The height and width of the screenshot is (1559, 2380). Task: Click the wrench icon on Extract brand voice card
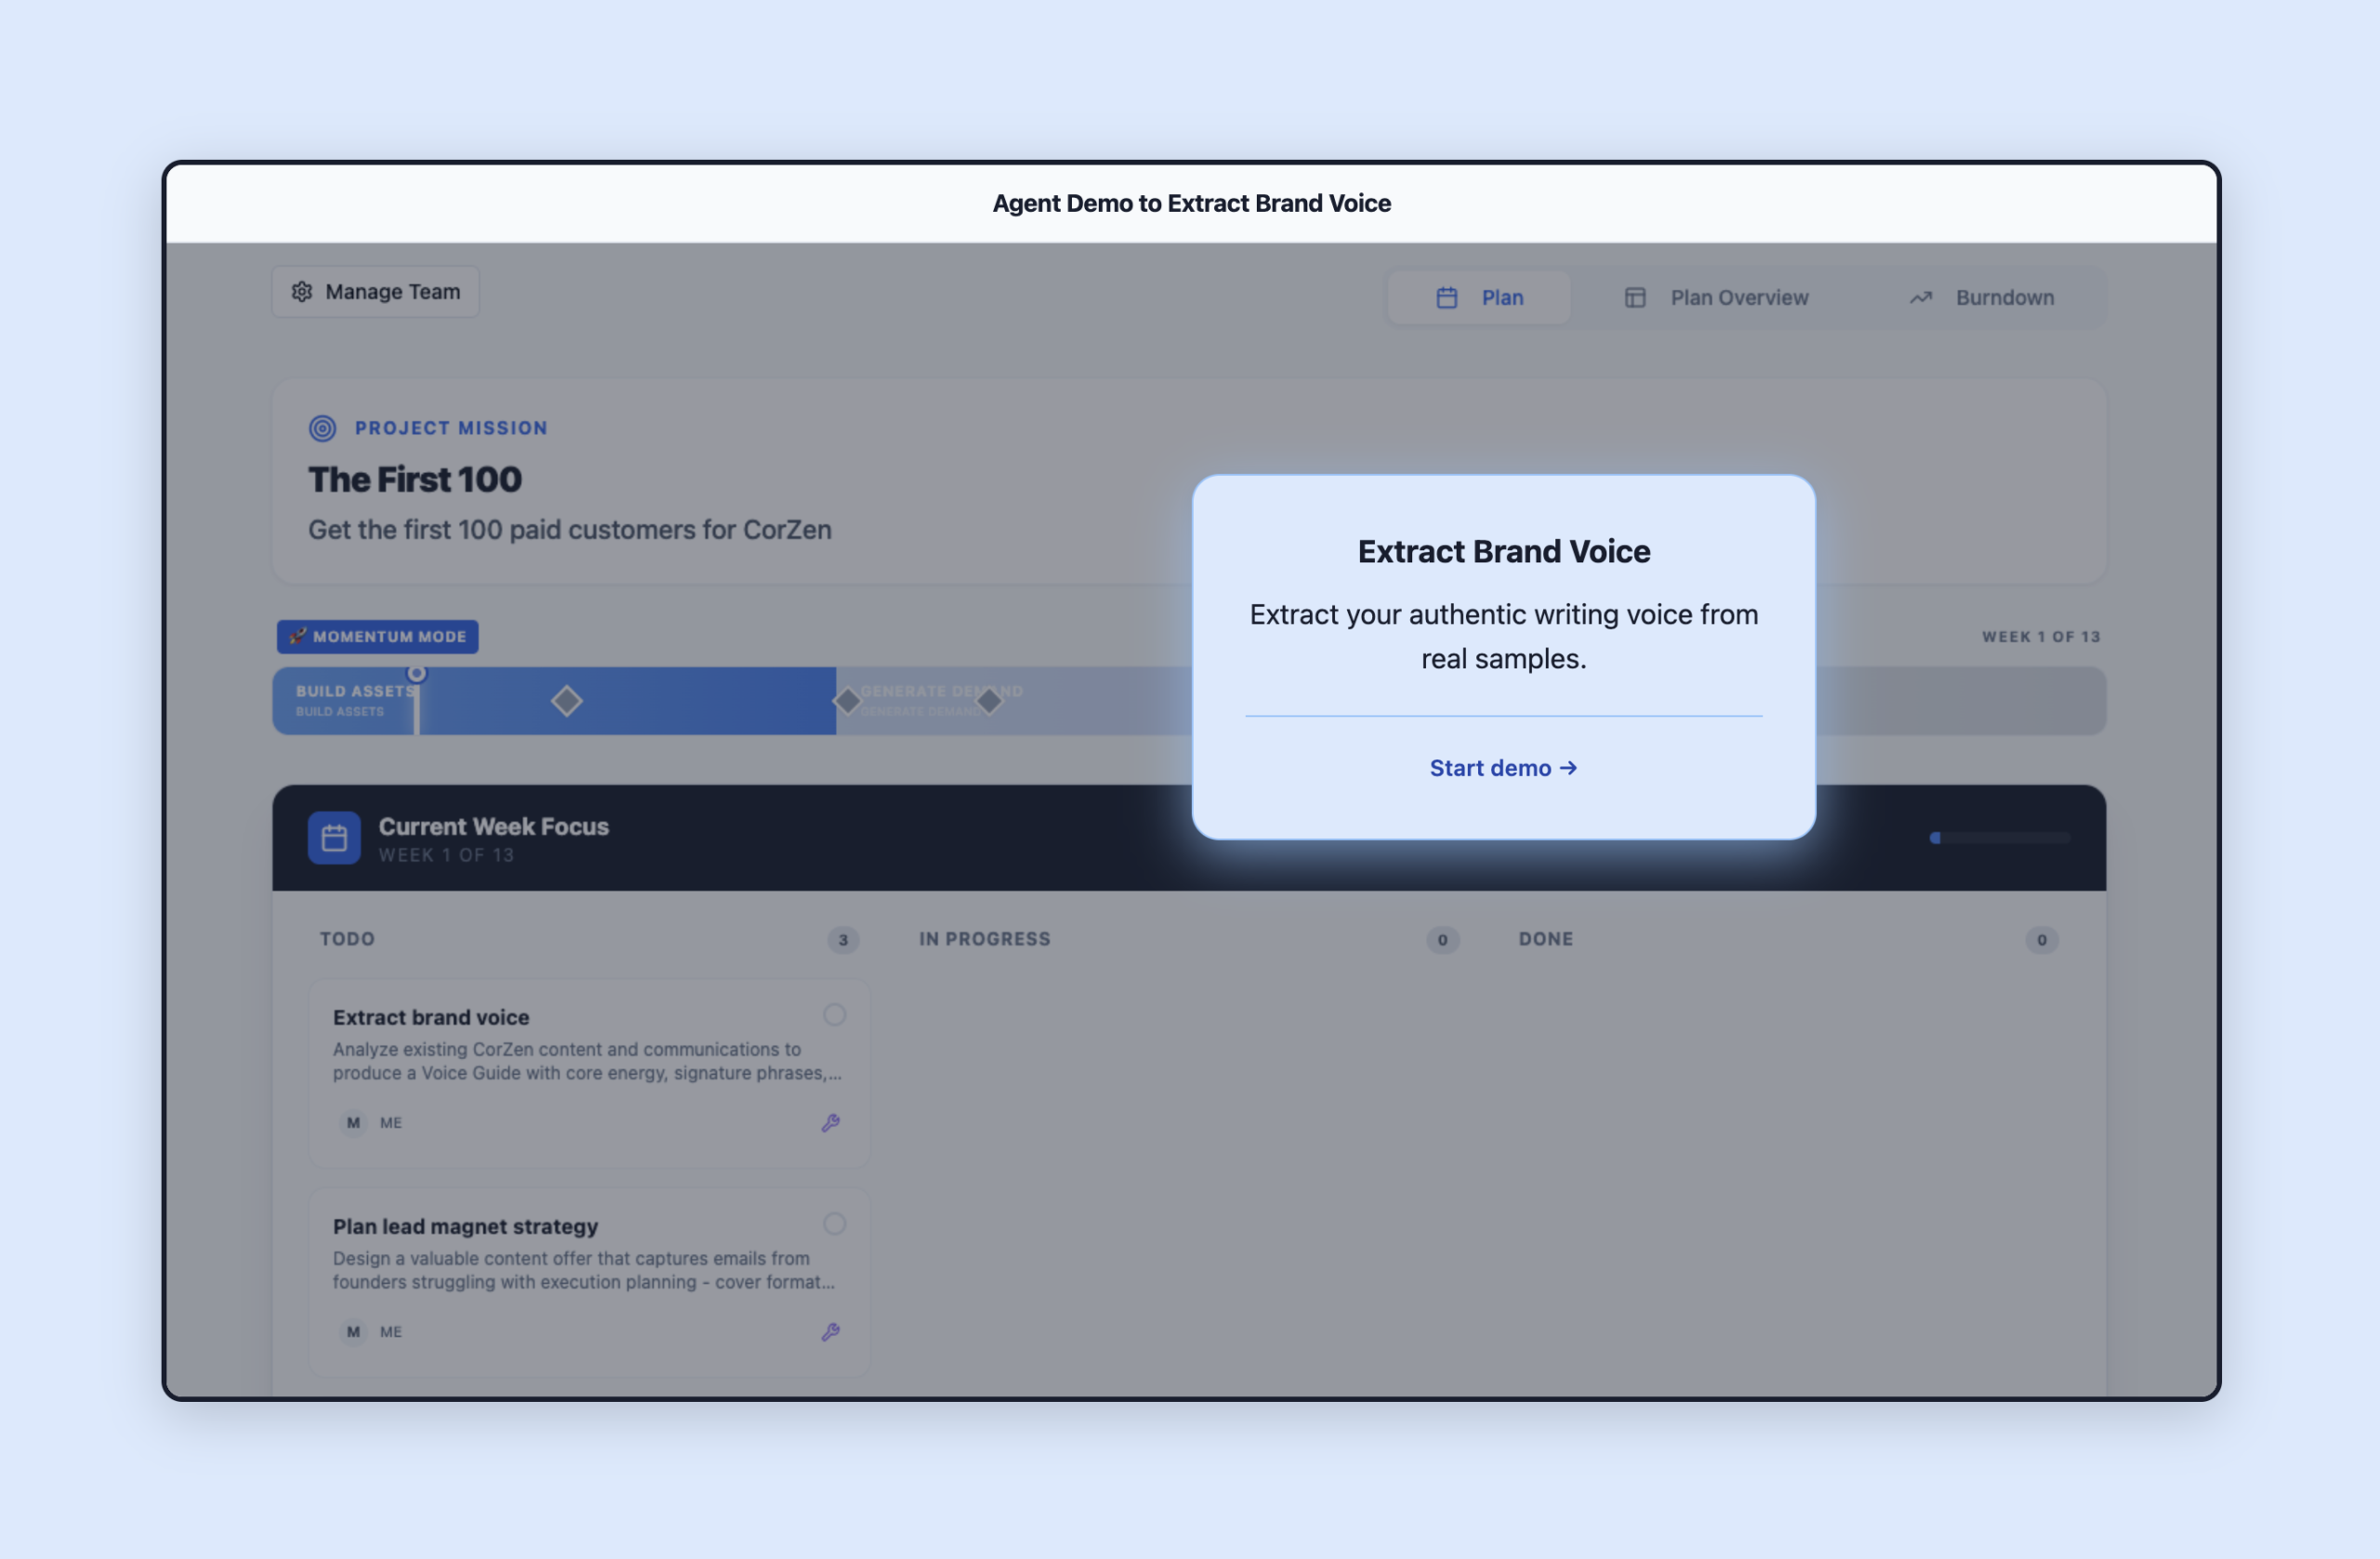coord(831,1122)
